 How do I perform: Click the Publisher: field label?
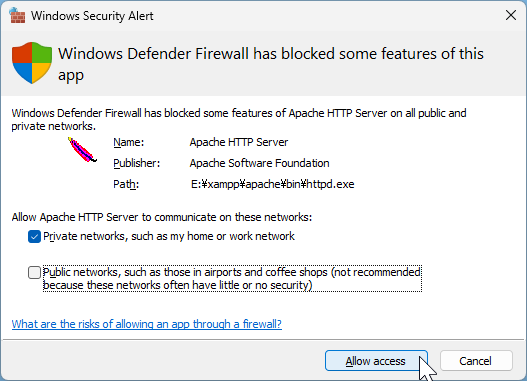pyautogui.click(x=136, y=163)
